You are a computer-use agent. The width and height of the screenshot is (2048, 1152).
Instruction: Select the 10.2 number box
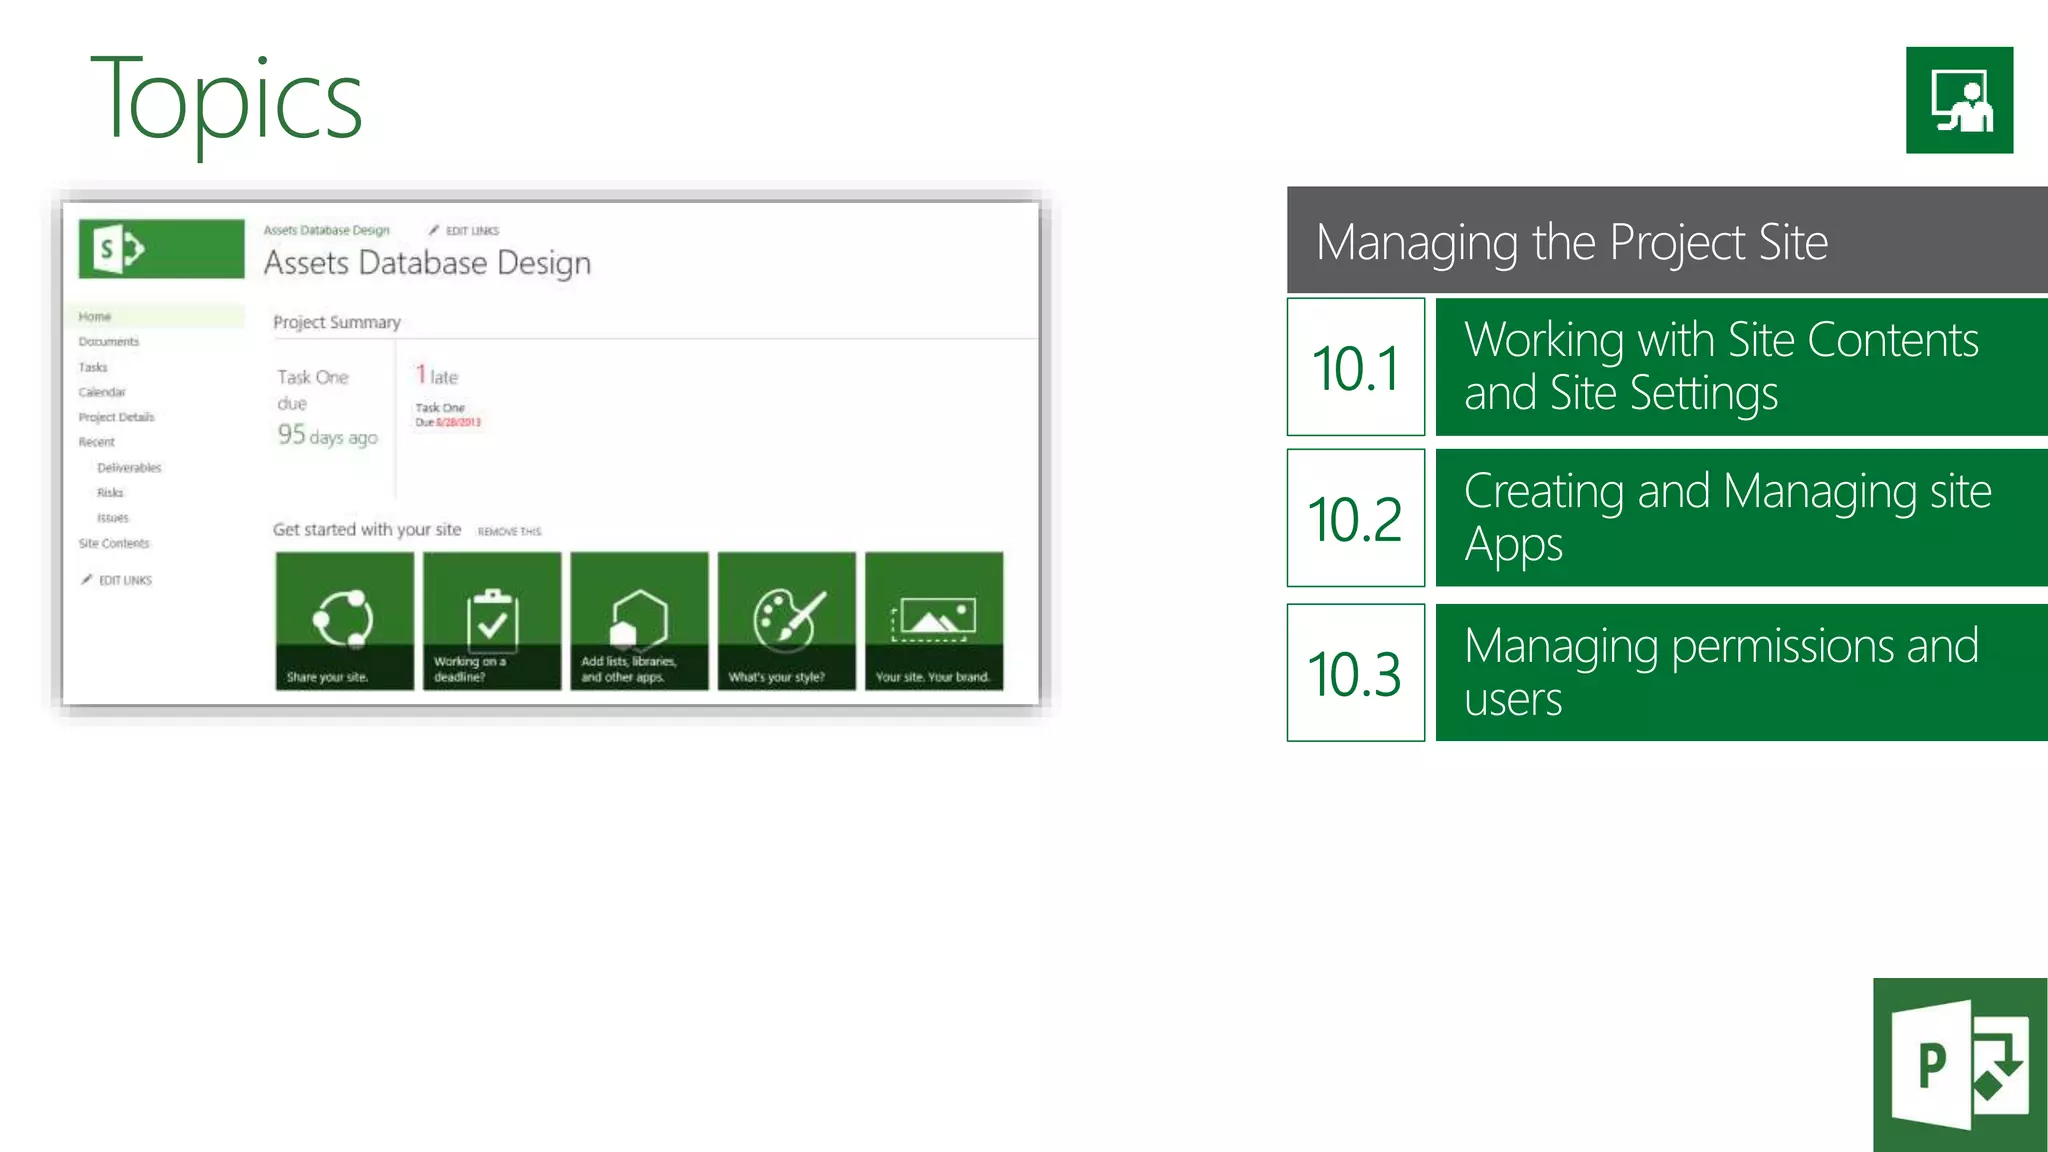pos(1356,518)
